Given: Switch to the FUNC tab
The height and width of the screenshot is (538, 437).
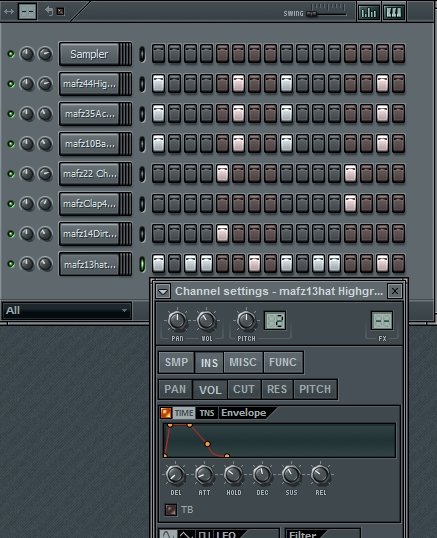Looking at the screenshot, I should (x=283, y=362).
